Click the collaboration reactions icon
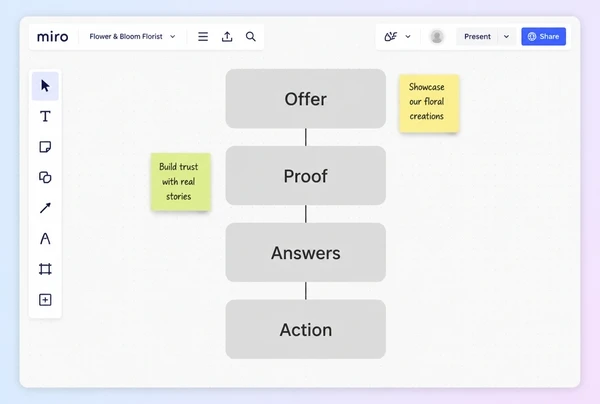The height and width of the screenshot is (404, 600). pos(391,37)
